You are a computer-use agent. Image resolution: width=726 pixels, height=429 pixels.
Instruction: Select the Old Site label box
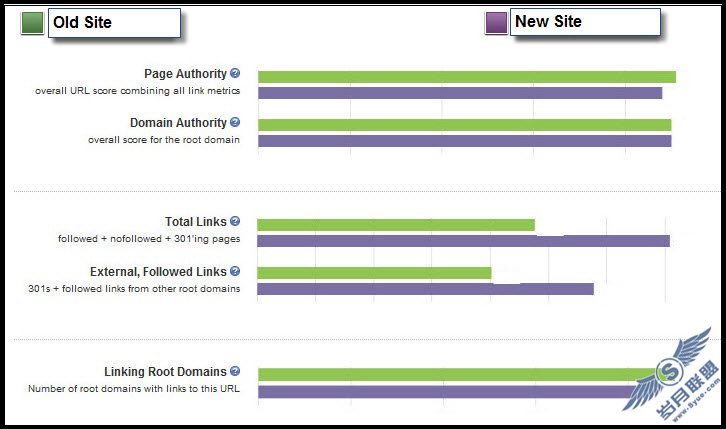point(113,23)
